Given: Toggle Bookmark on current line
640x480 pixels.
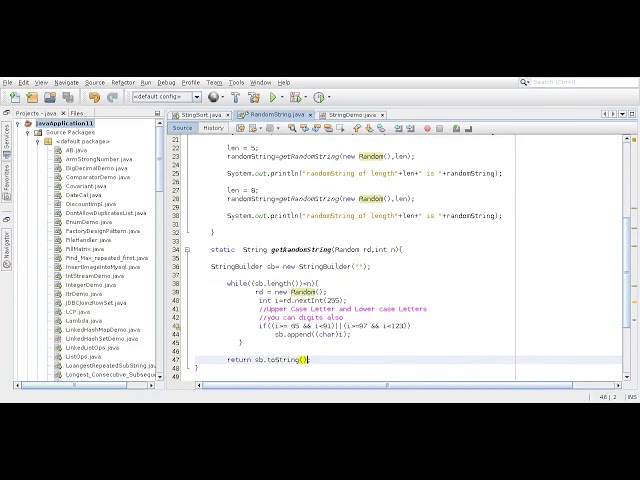Looking at the screenshot, I should [381, 129].
